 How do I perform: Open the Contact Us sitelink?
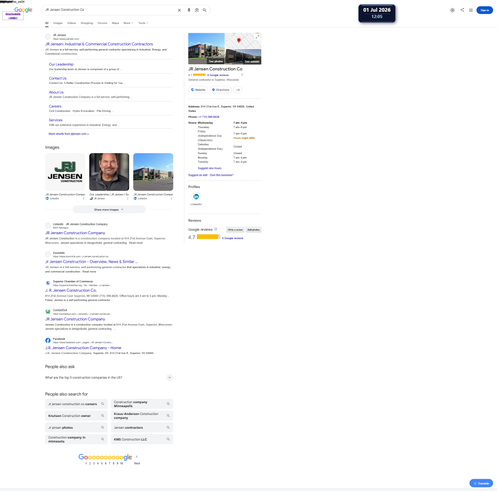[58, 78]
